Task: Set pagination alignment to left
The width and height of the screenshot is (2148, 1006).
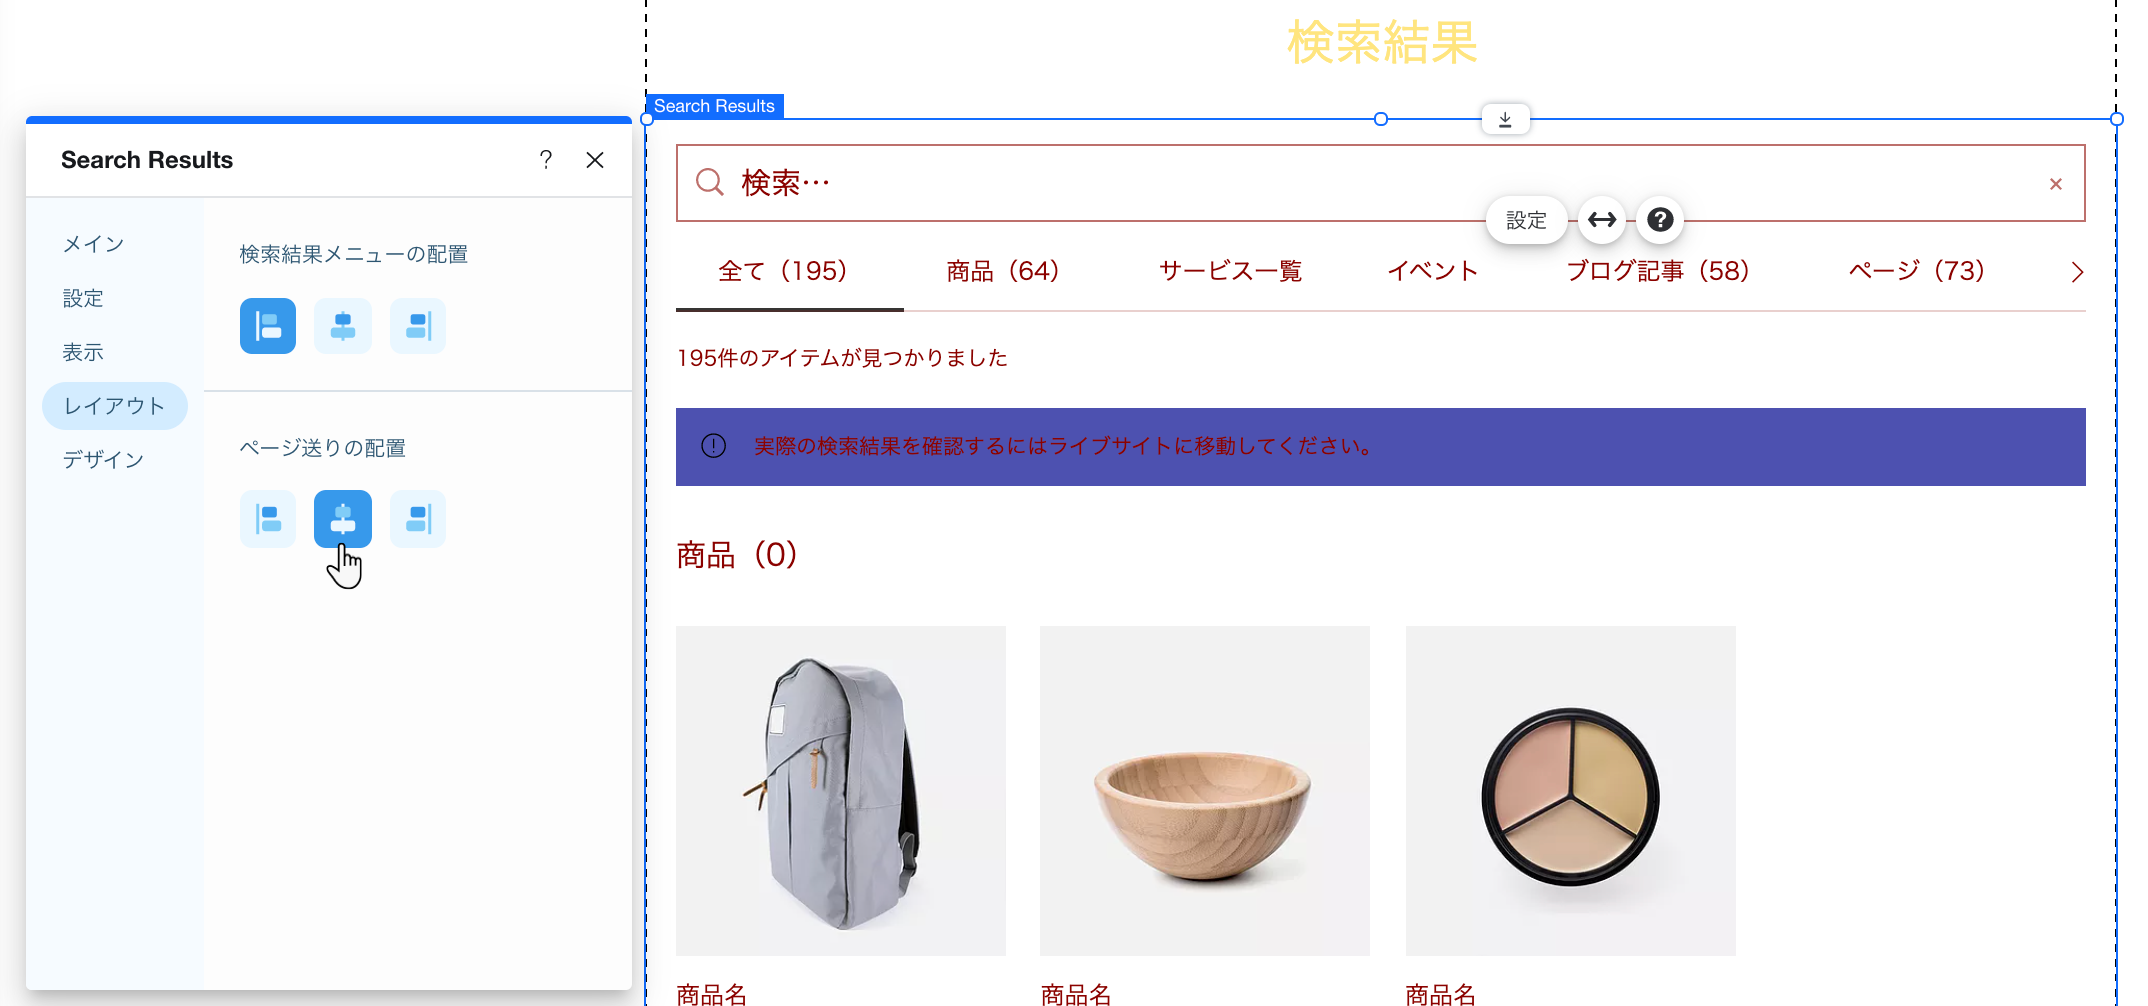Action: click(267, 519)
